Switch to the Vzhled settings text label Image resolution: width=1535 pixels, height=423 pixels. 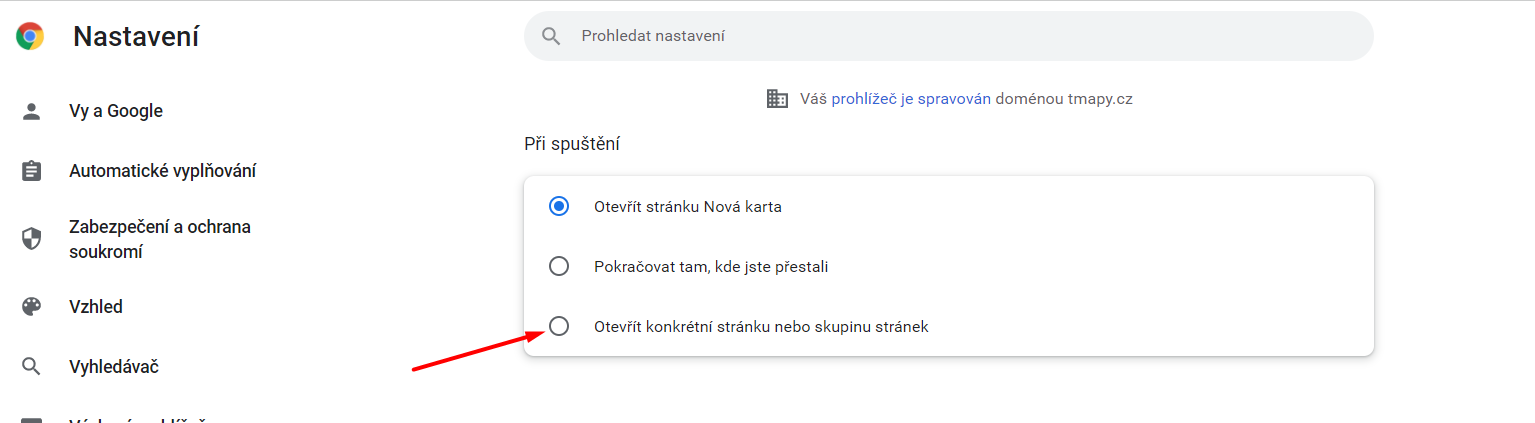pyautogui.click(x=96, y=307)
